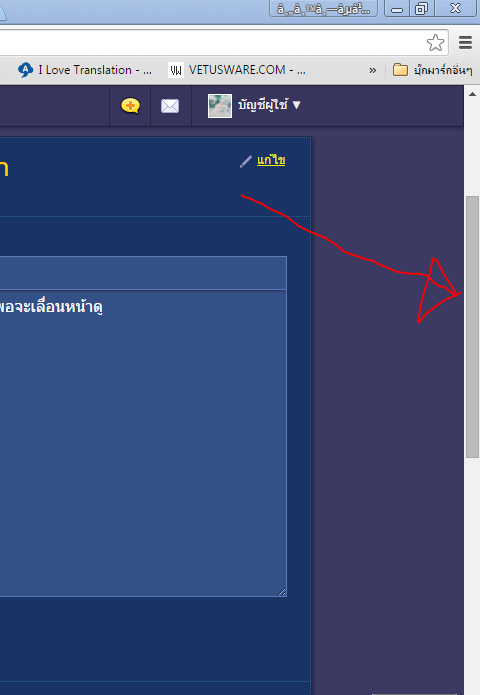Open the I Love Translation bookmark
The height and width of the screenshot is (695, 480).
point(85,70)
